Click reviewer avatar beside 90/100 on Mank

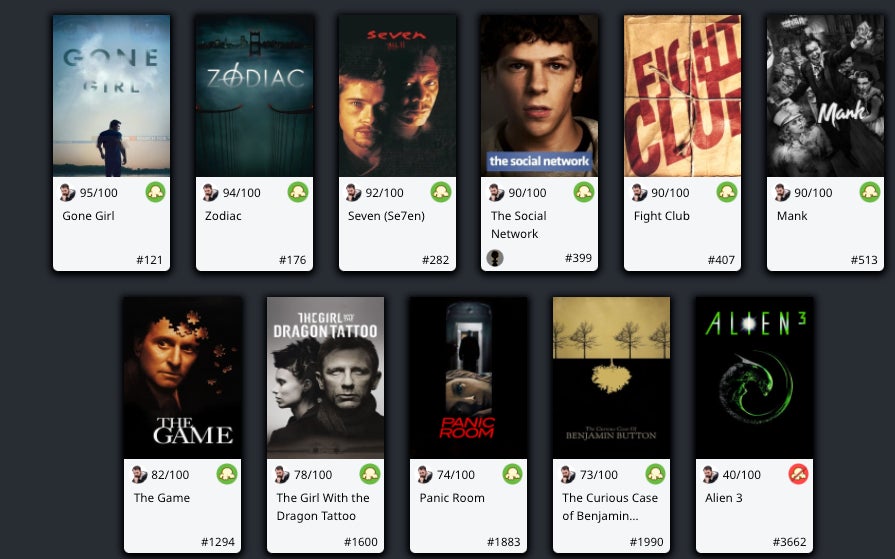point(782,192)
